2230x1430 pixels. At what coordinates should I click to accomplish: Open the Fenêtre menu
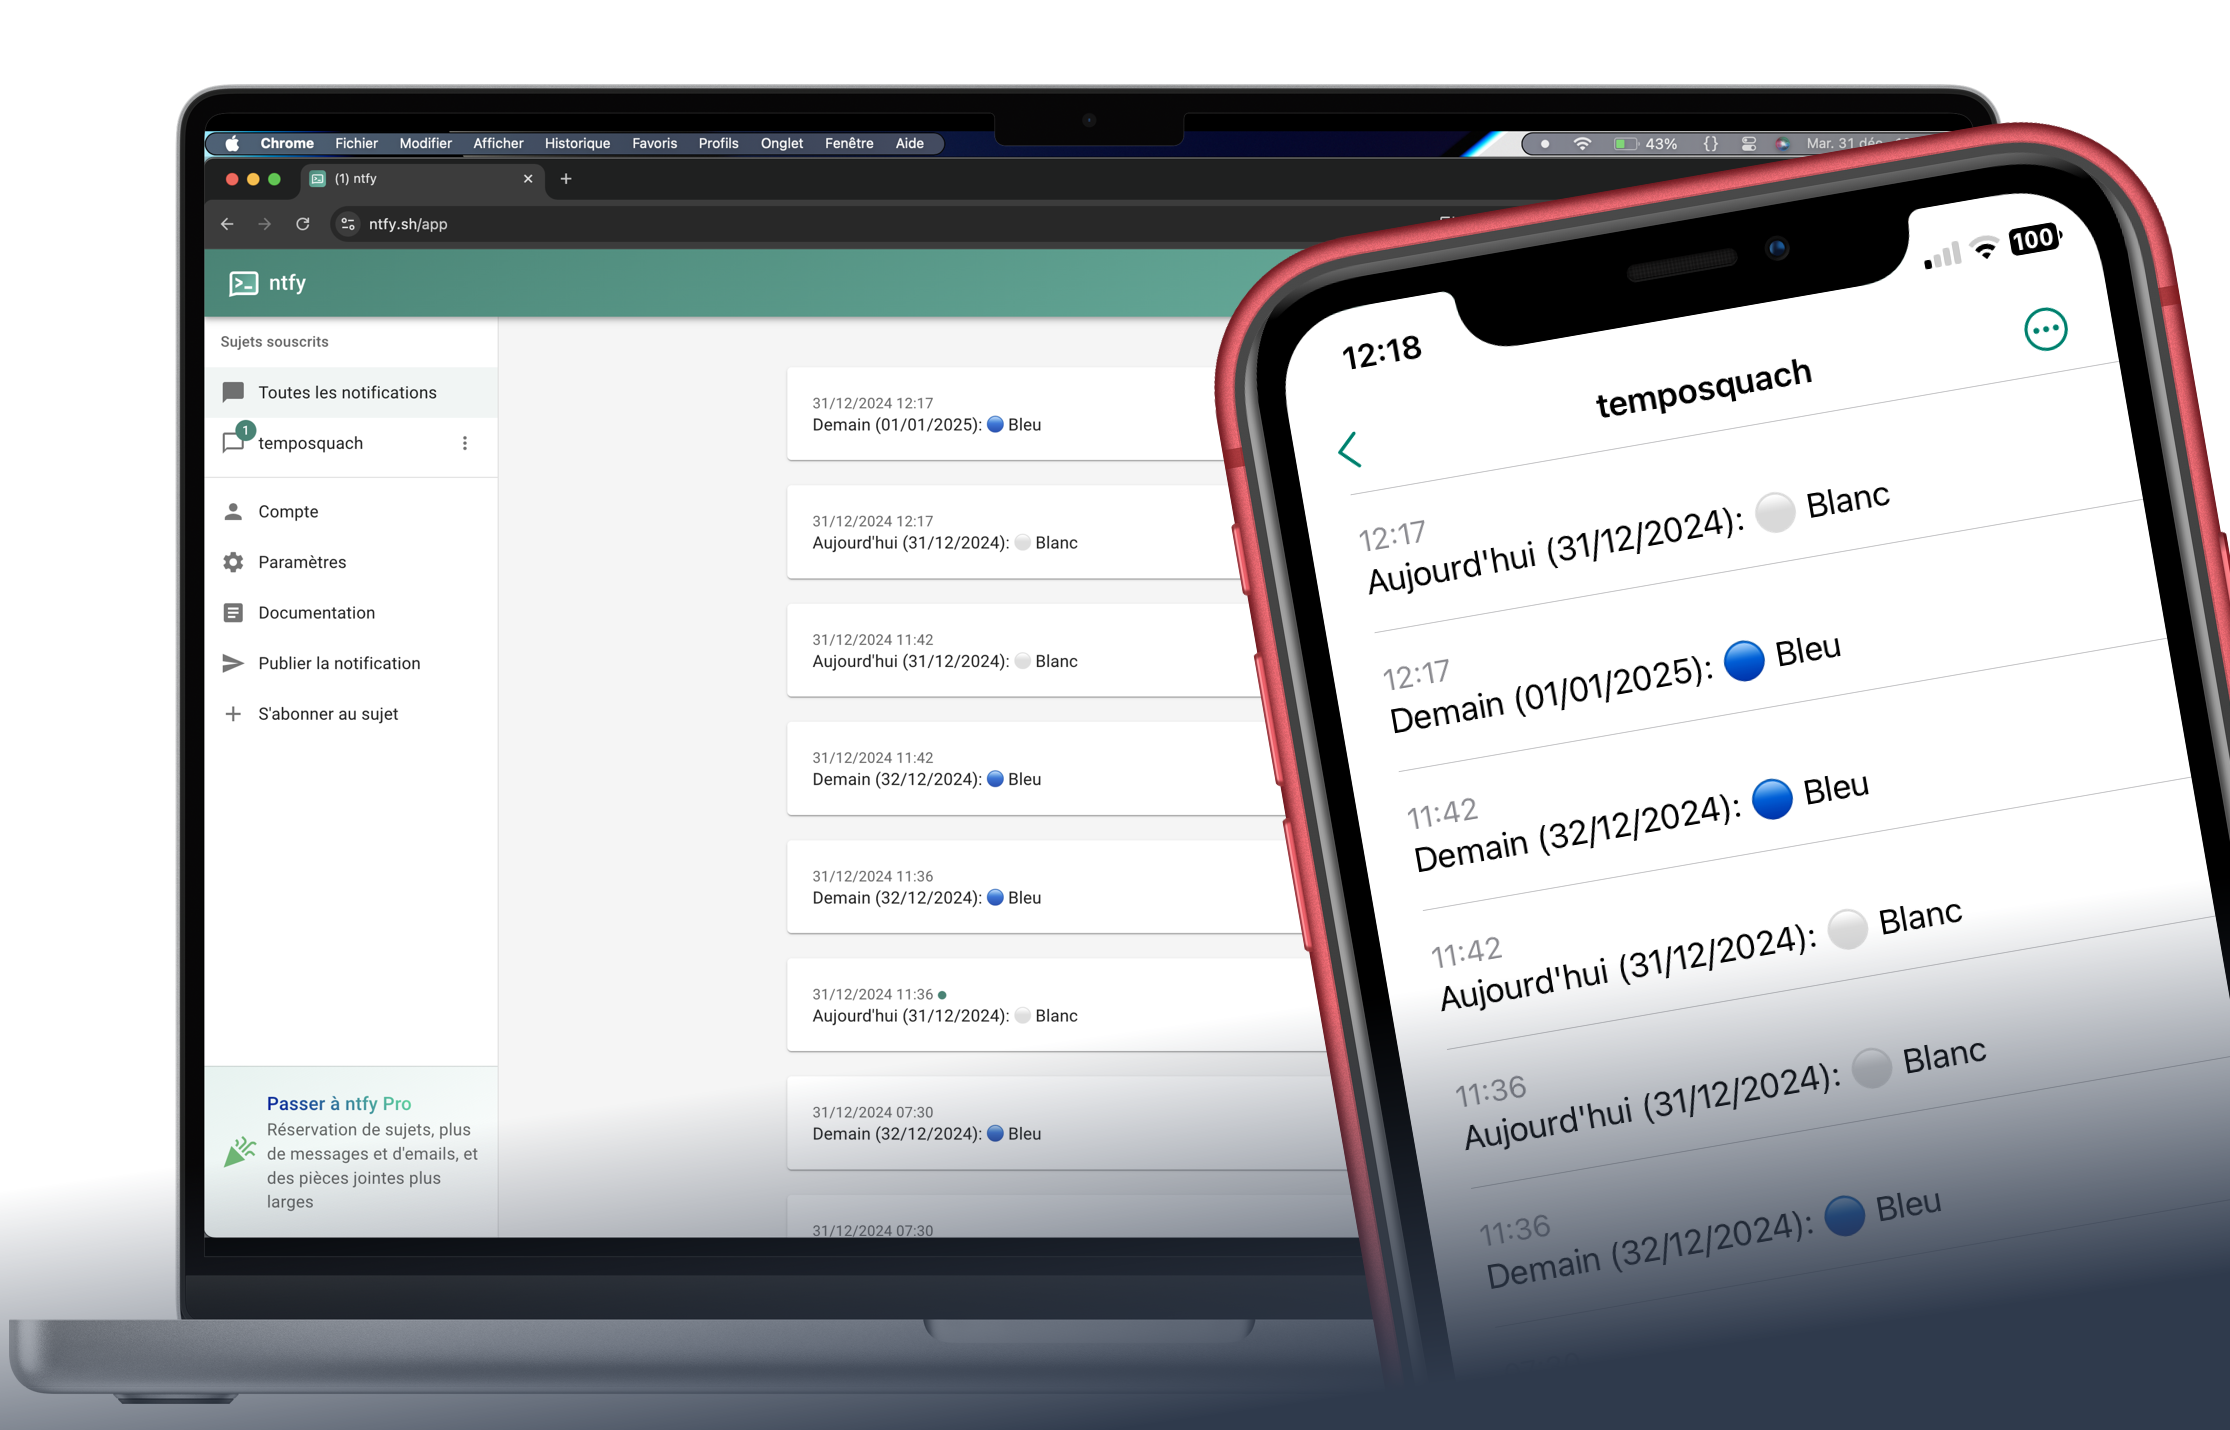[849, 143]
